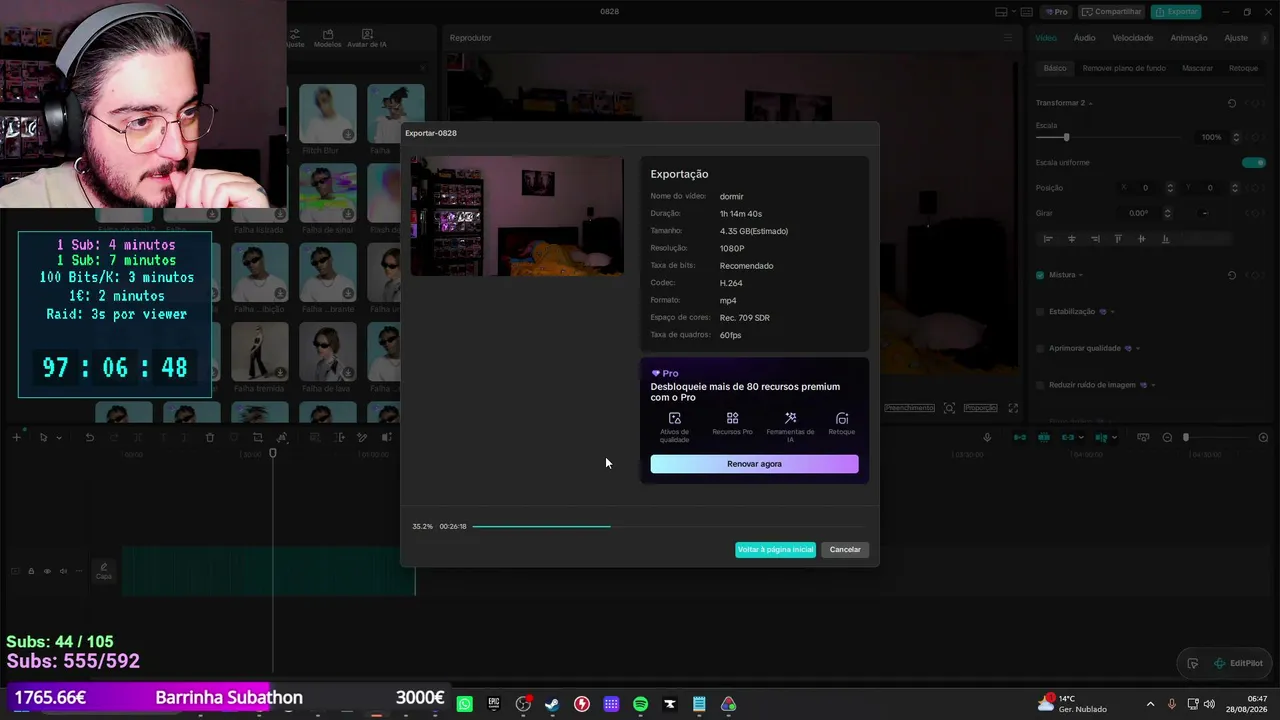Viewport: 1280px width, 720px height.
Task: Open the EditPilot assistant
Action: (1238, 663)
